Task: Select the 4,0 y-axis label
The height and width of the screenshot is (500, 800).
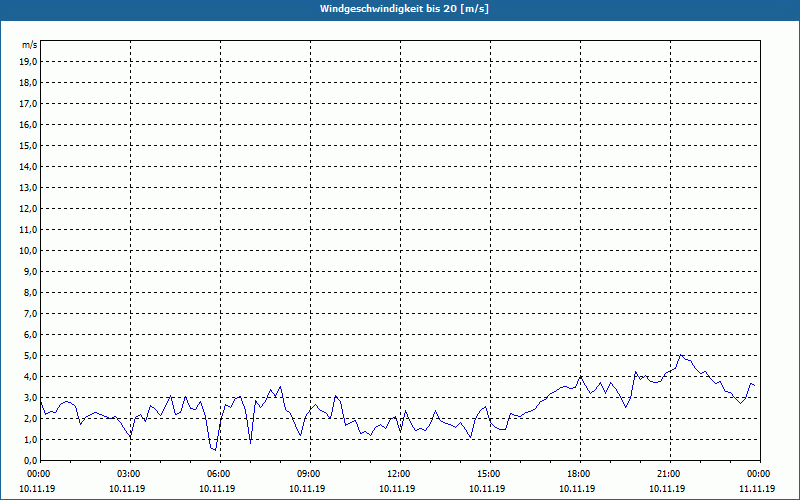Action: pyautogui.click(x=31, y=376)
